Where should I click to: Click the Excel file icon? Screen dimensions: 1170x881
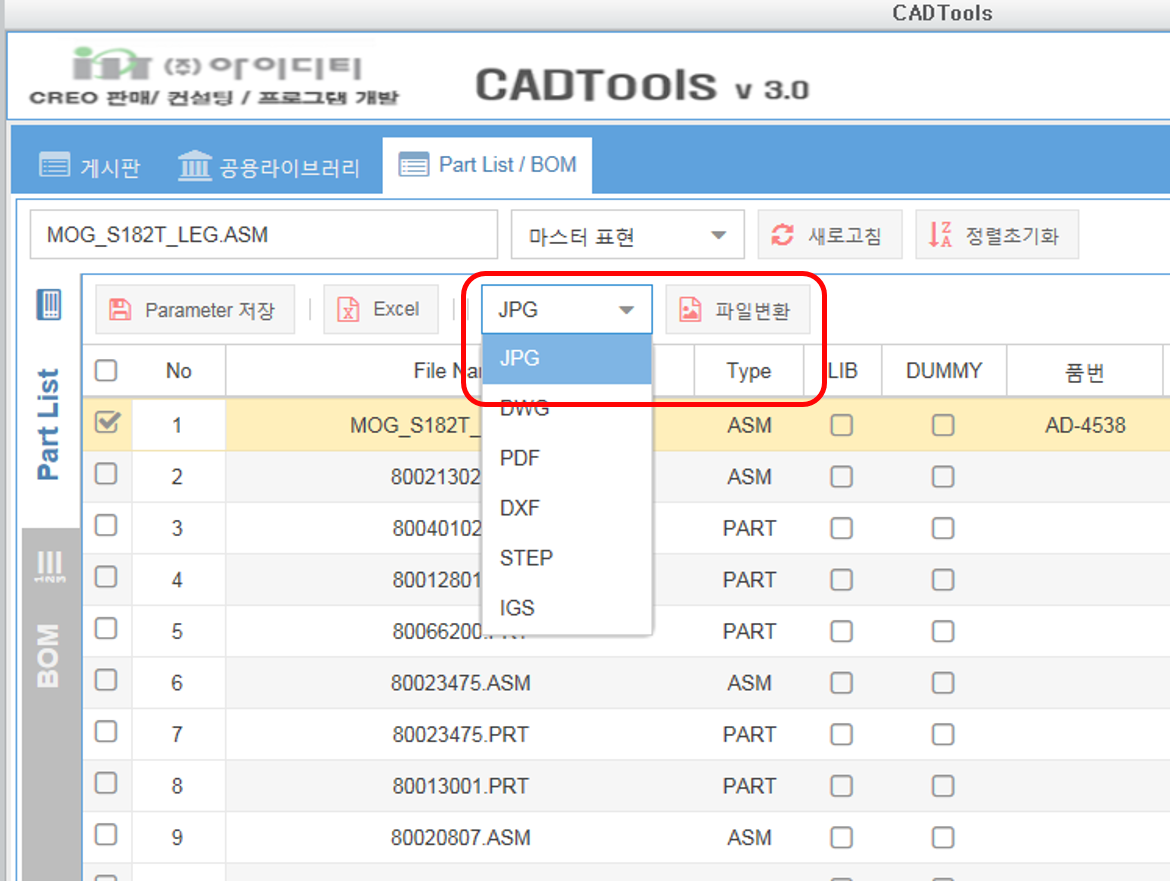348,309
